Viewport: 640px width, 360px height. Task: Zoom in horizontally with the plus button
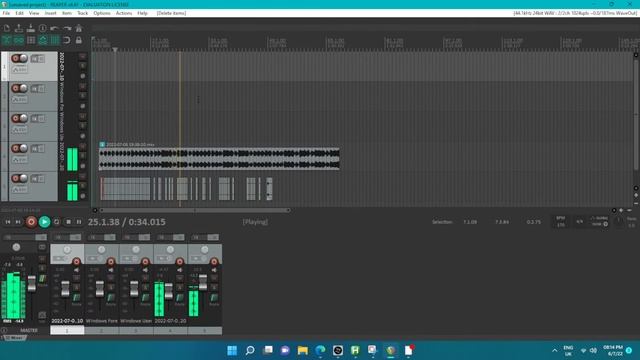(x=621, y=210)
